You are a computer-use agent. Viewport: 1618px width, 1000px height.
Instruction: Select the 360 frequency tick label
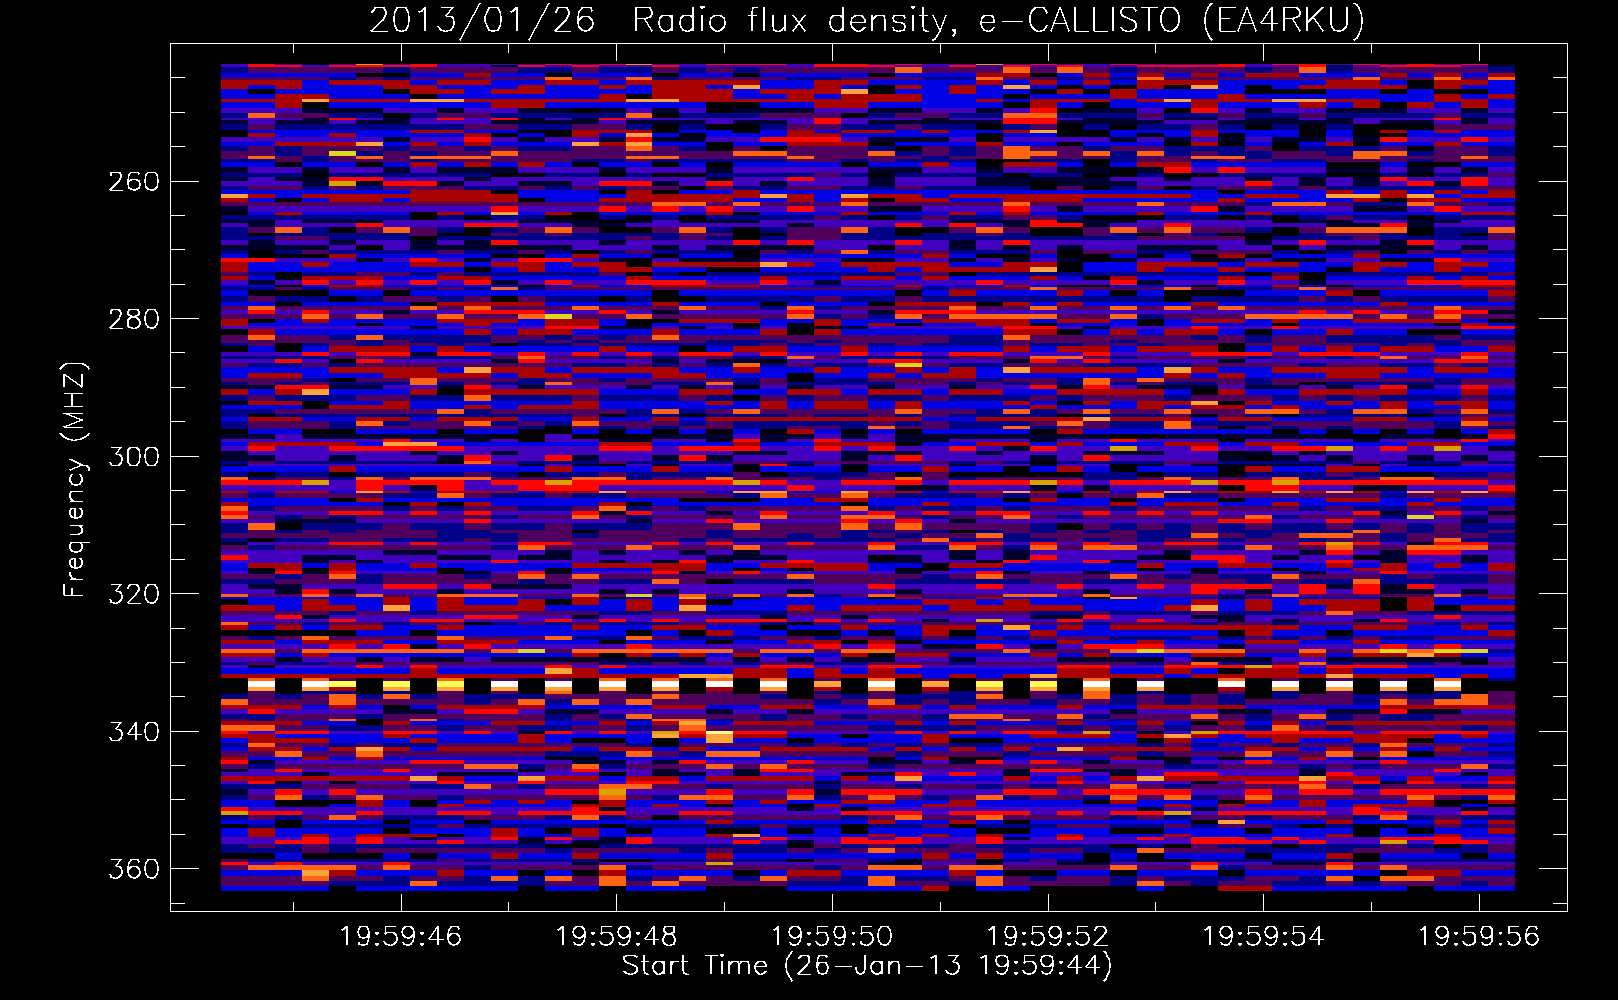tap(134, 869)
